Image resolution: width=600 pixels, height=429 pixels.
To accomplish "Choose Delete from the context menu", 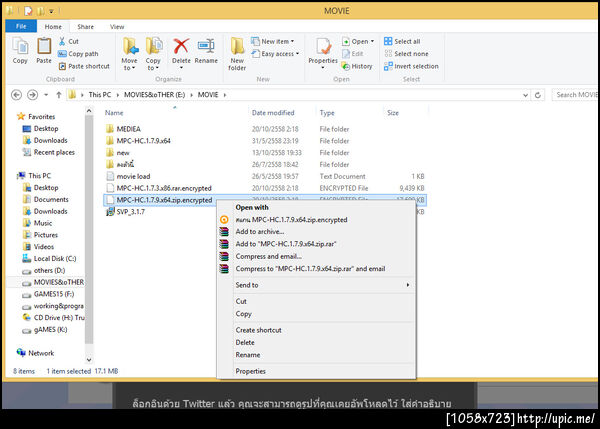I will 245,342.
